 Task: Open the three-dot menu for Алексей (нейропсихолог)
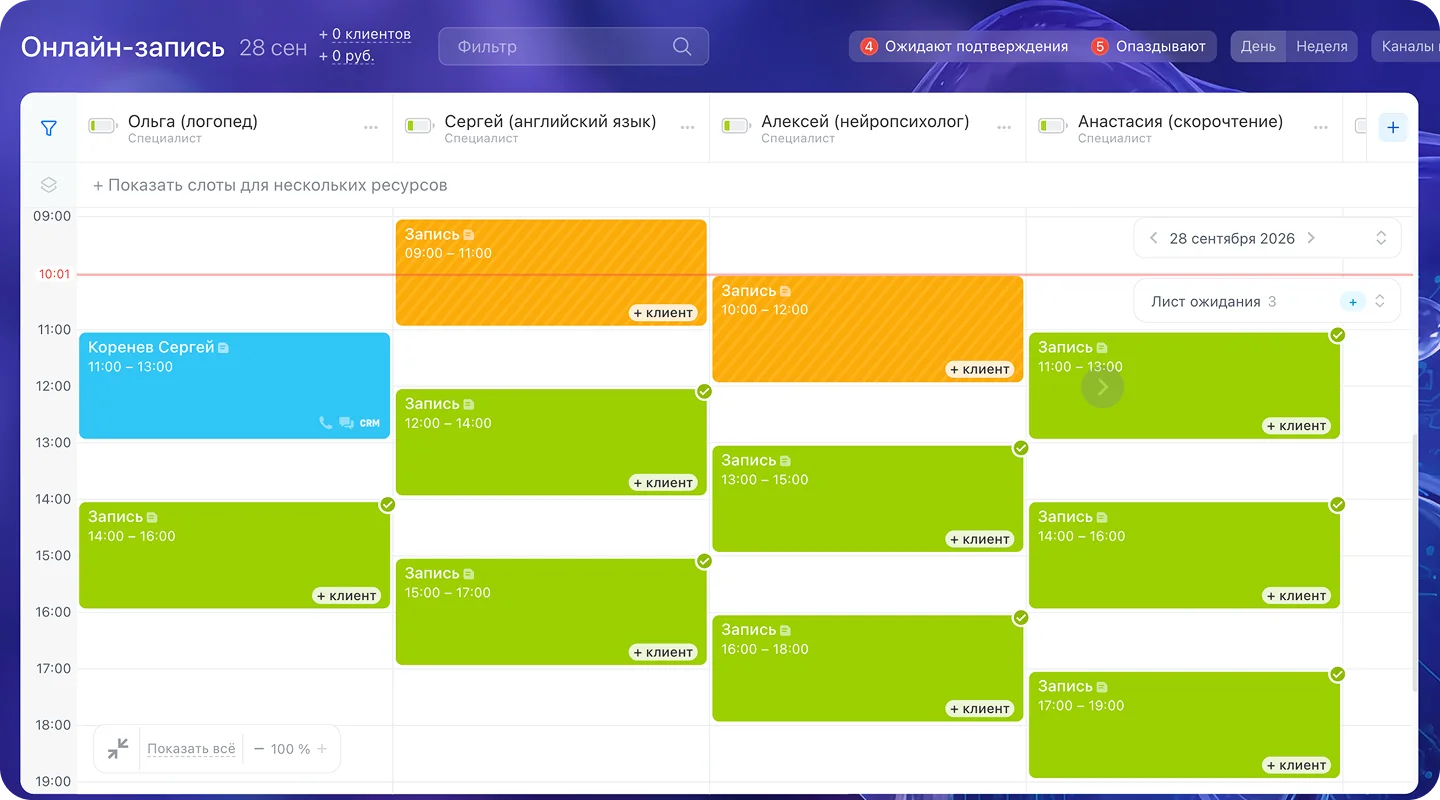(1004, 128)
